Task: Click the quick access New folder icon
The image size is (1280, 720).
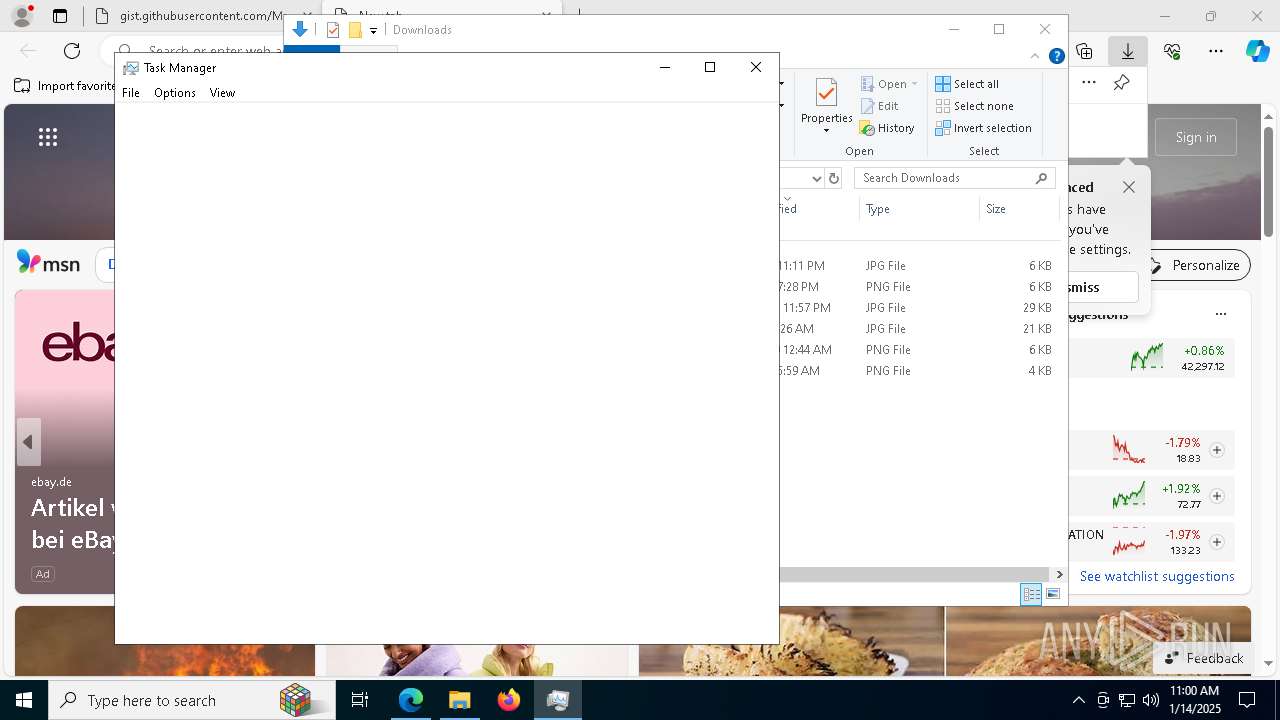Action: click(x=355, y=30)
